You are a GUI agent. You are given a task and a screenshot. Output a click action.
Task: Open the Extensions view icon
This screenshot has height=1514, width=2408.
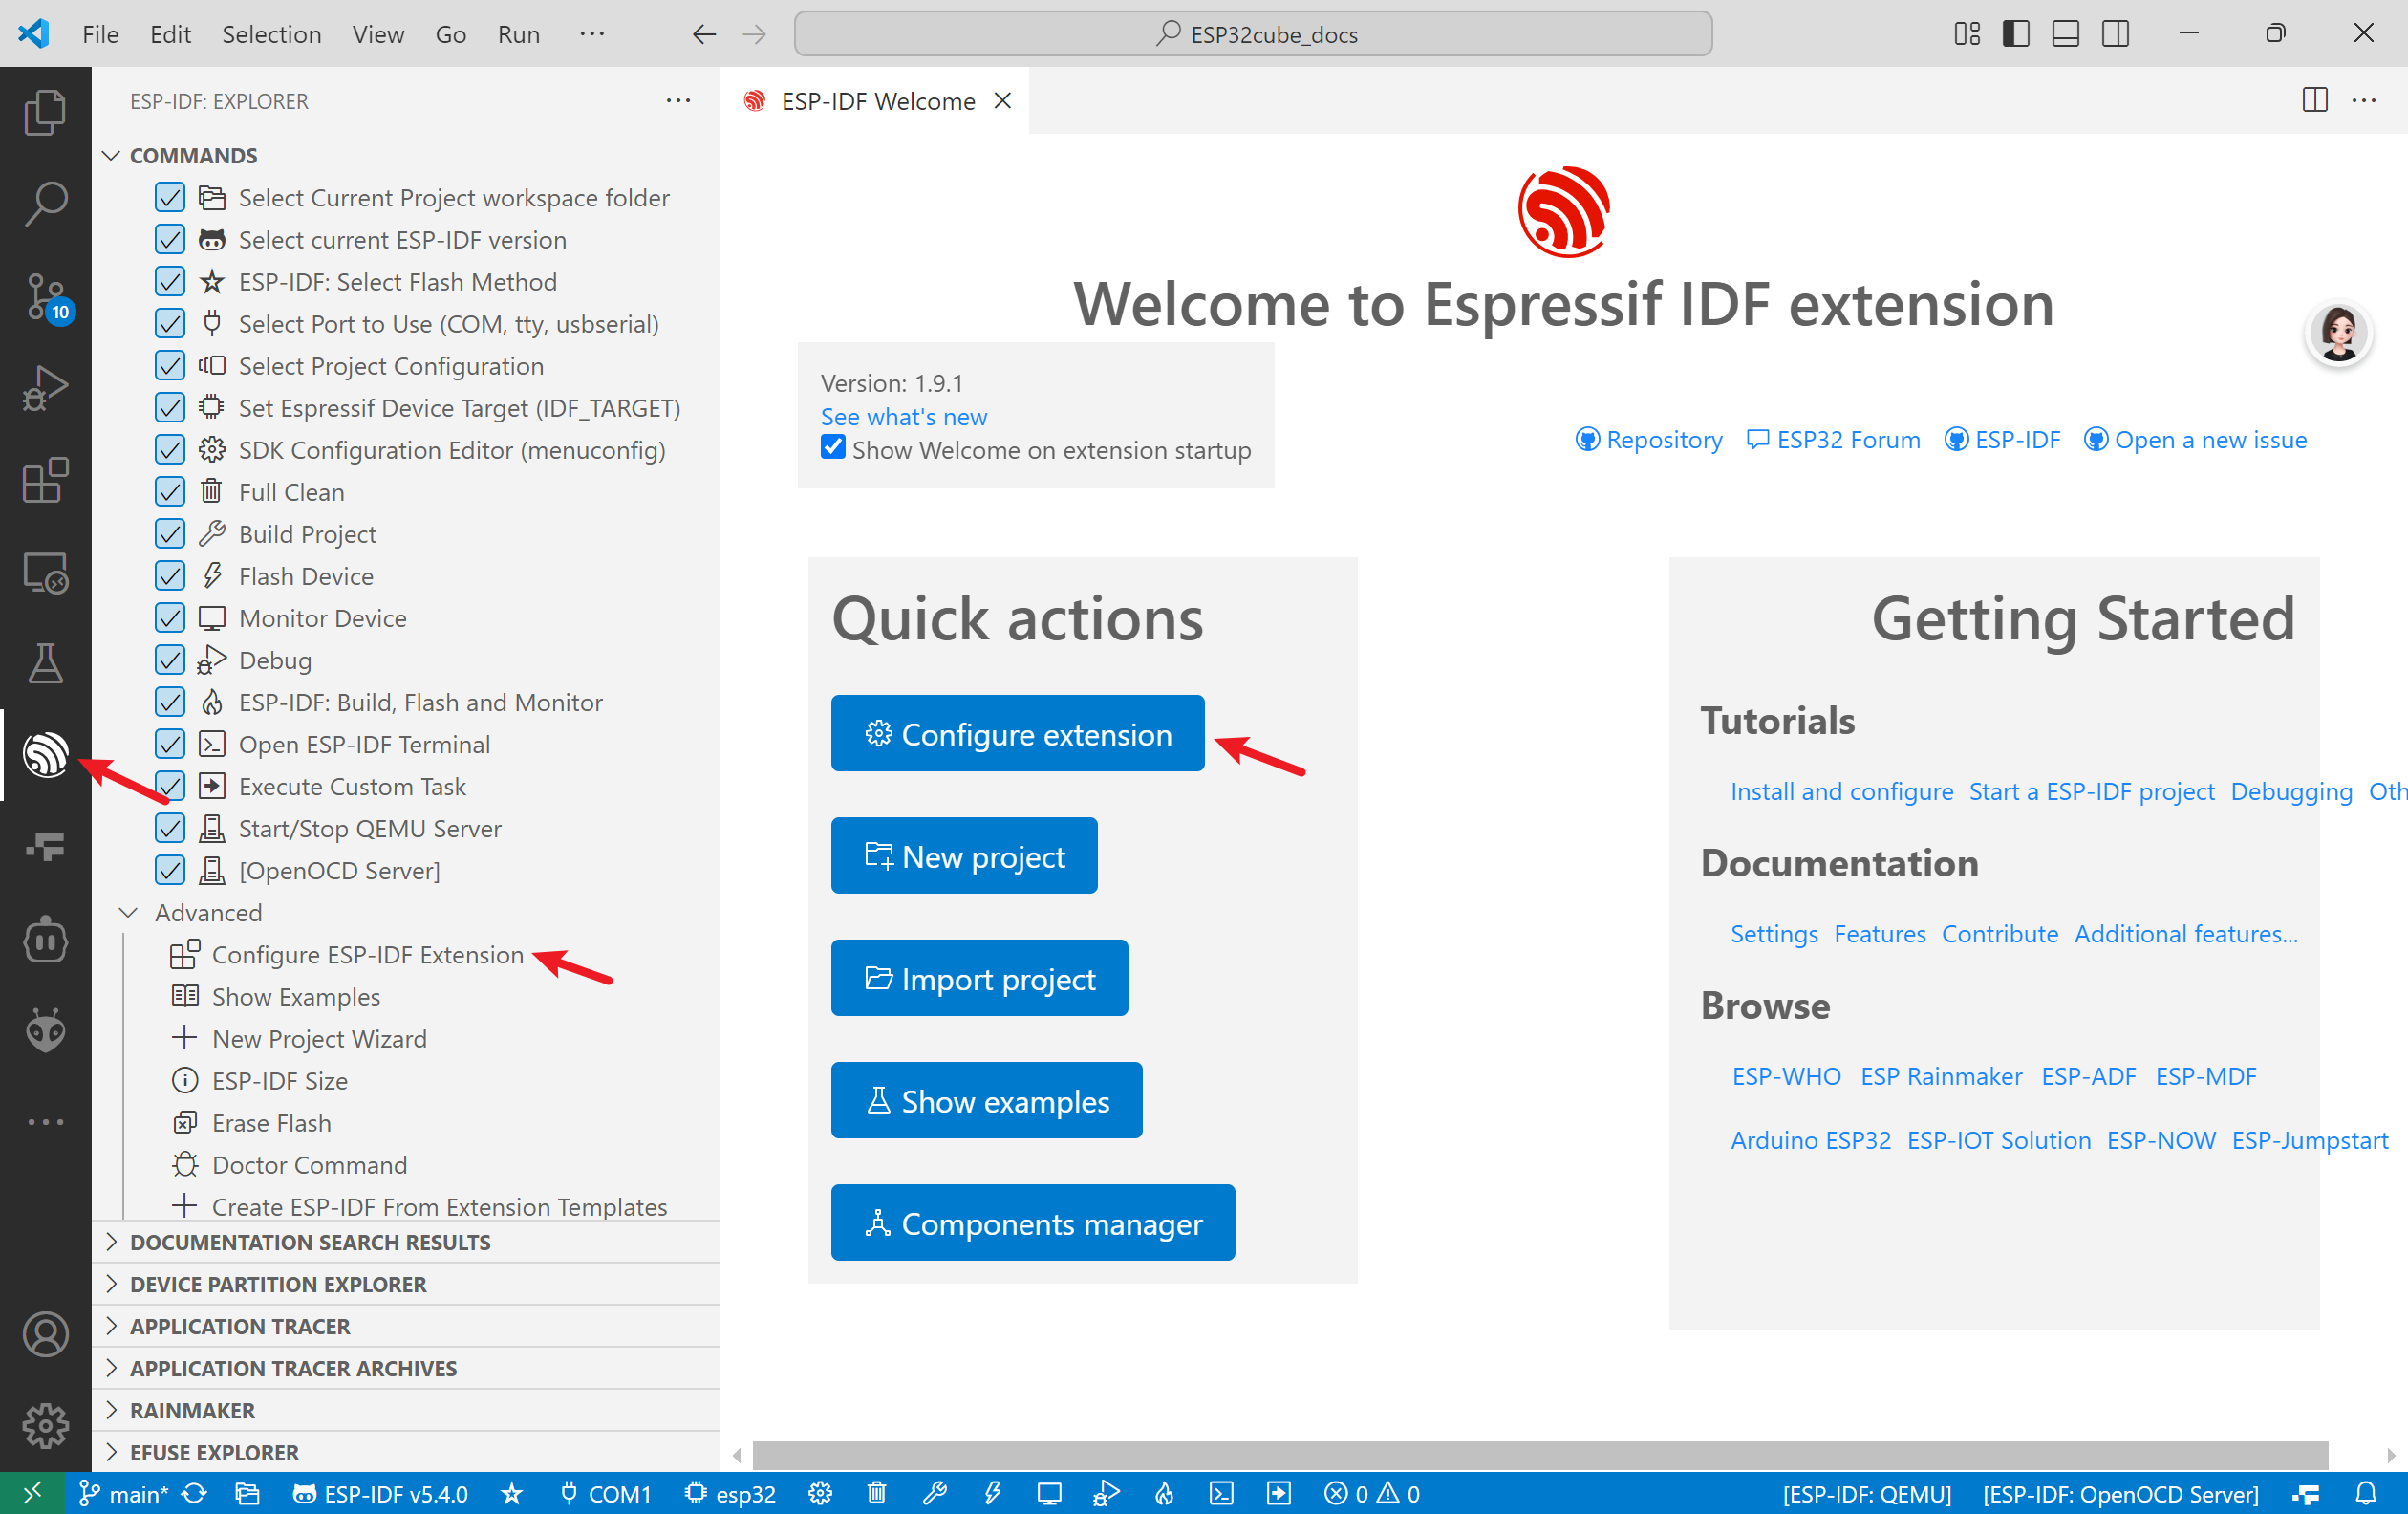pyautogui.click(x=45, y=481)
